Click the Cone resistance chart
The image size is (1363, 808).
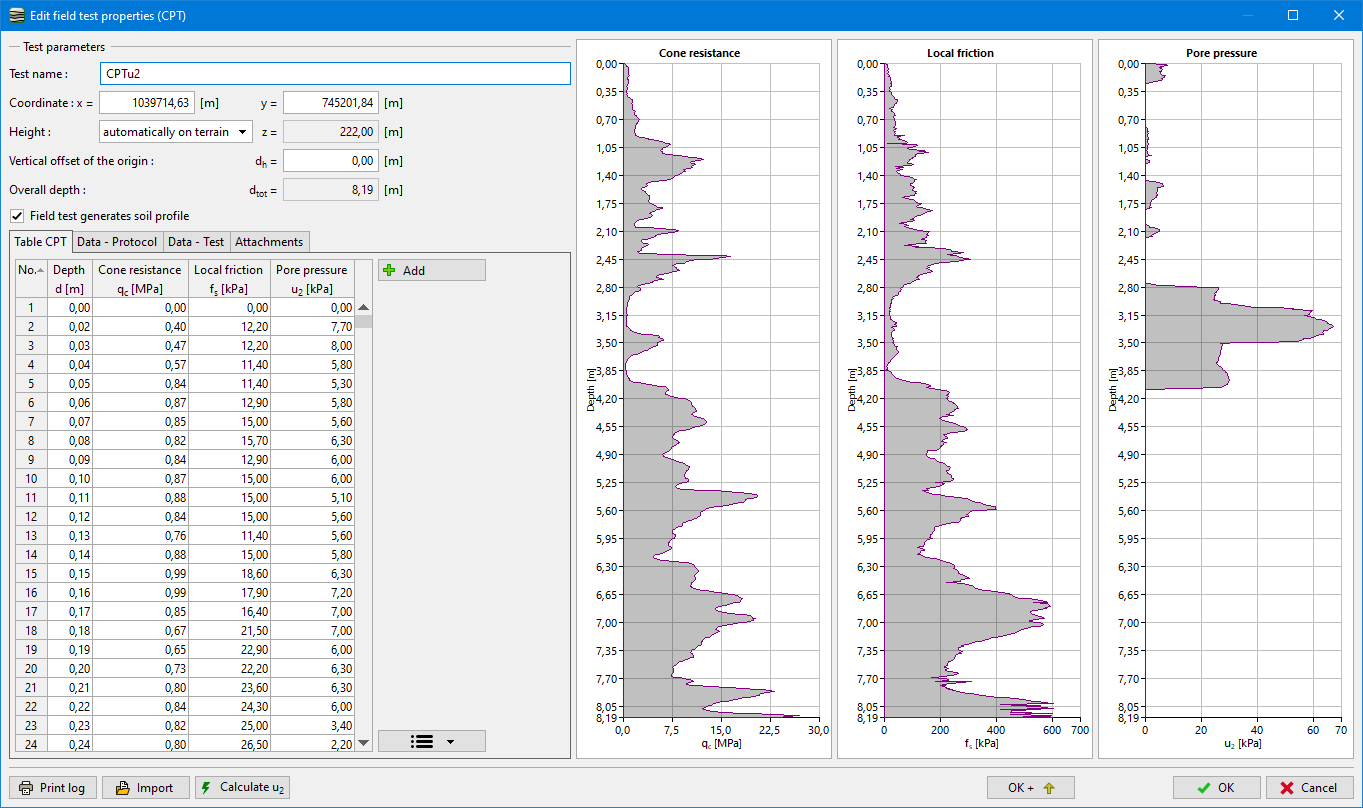(x=704, y=398)
